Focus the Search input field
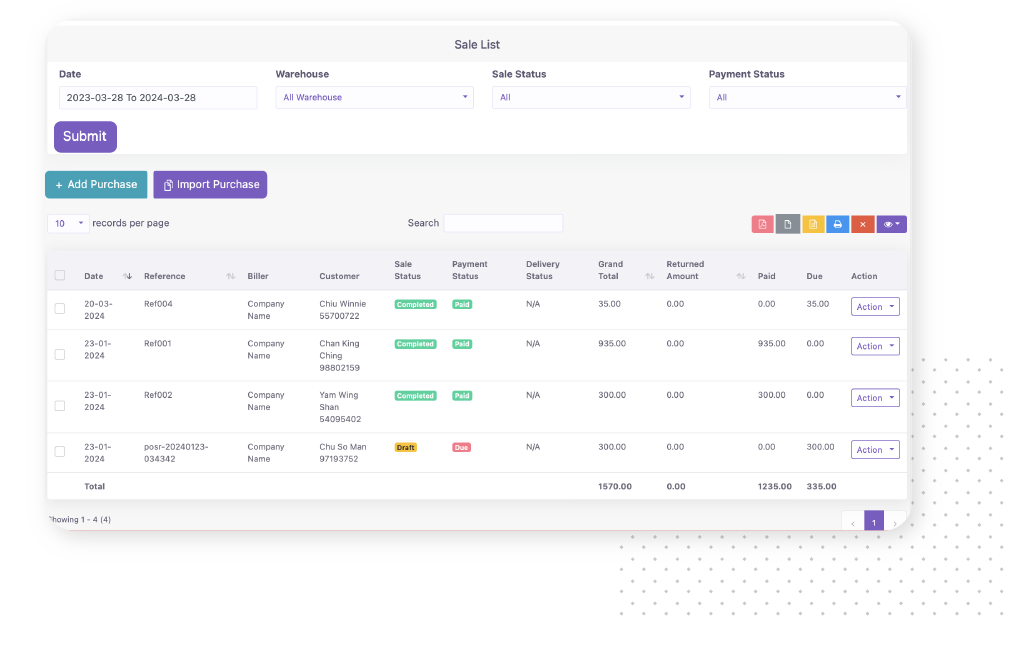 pos(503,223)
